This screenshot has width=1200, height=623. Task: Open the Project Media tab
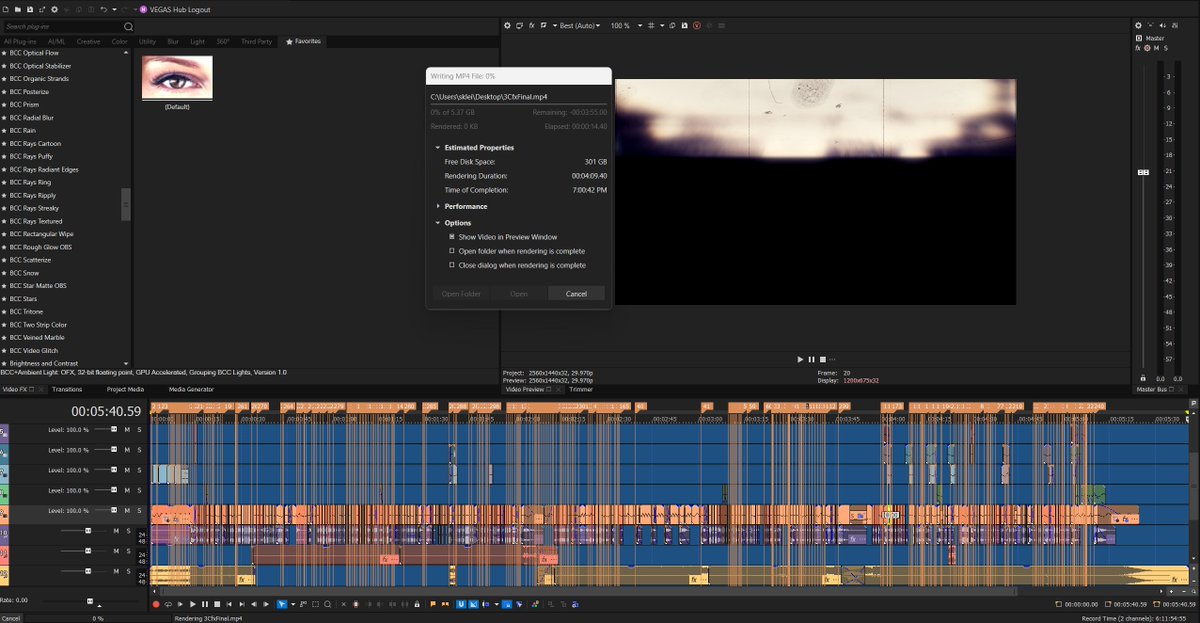pos(125,389)
